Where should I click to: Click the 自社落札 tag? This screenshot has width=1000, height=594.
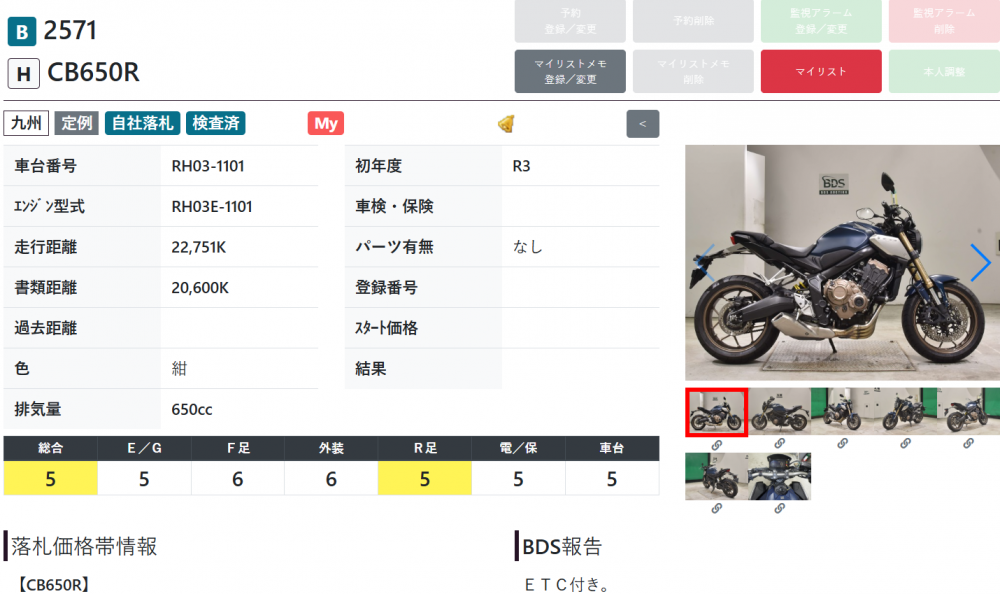[x=142, y=123]
